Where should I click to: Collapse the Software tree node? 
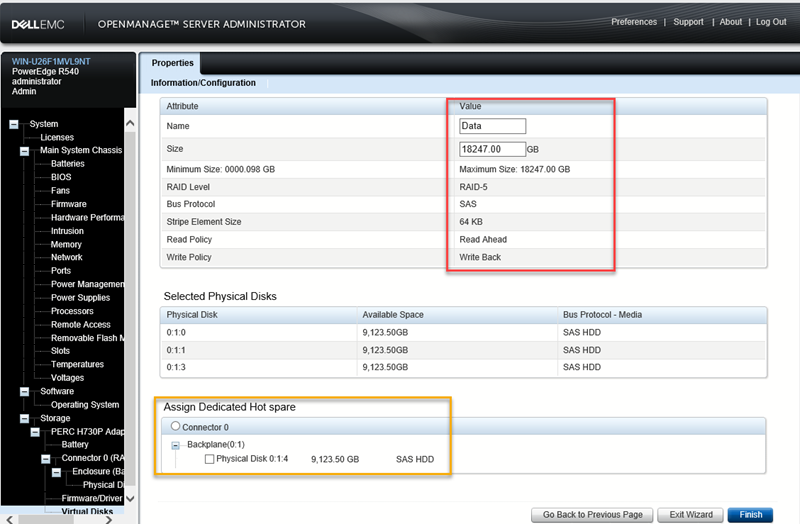25,392
